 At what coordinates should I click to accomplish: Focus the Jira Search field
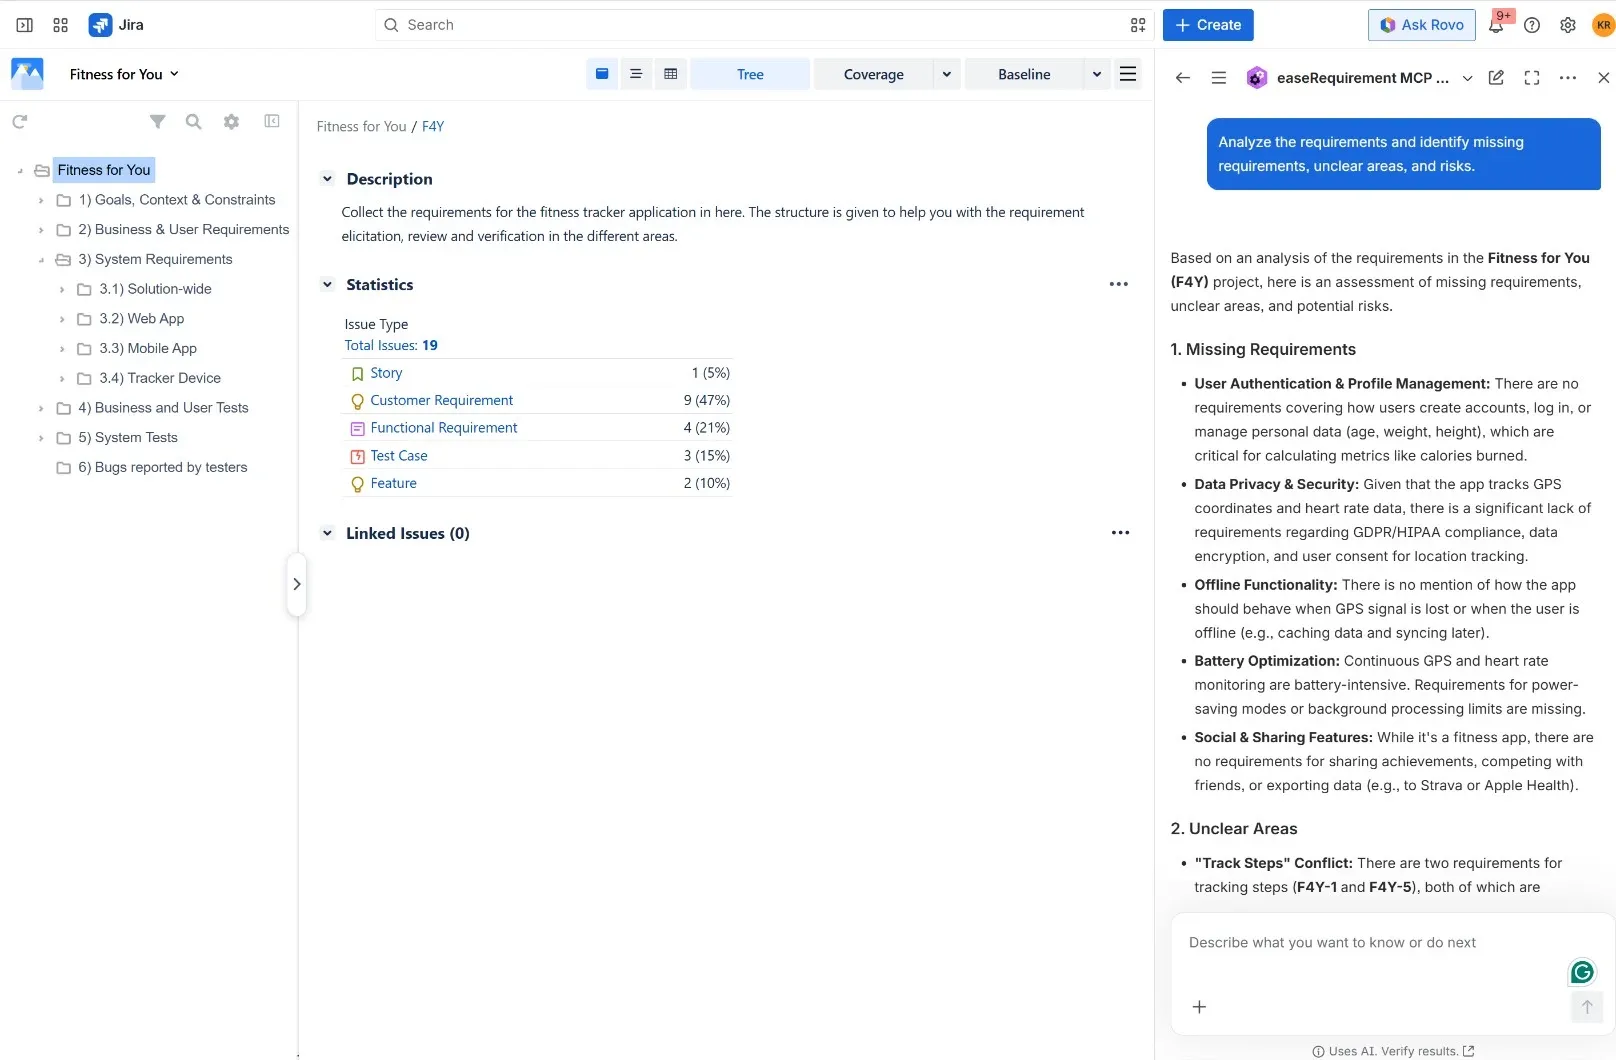[764, 25]
